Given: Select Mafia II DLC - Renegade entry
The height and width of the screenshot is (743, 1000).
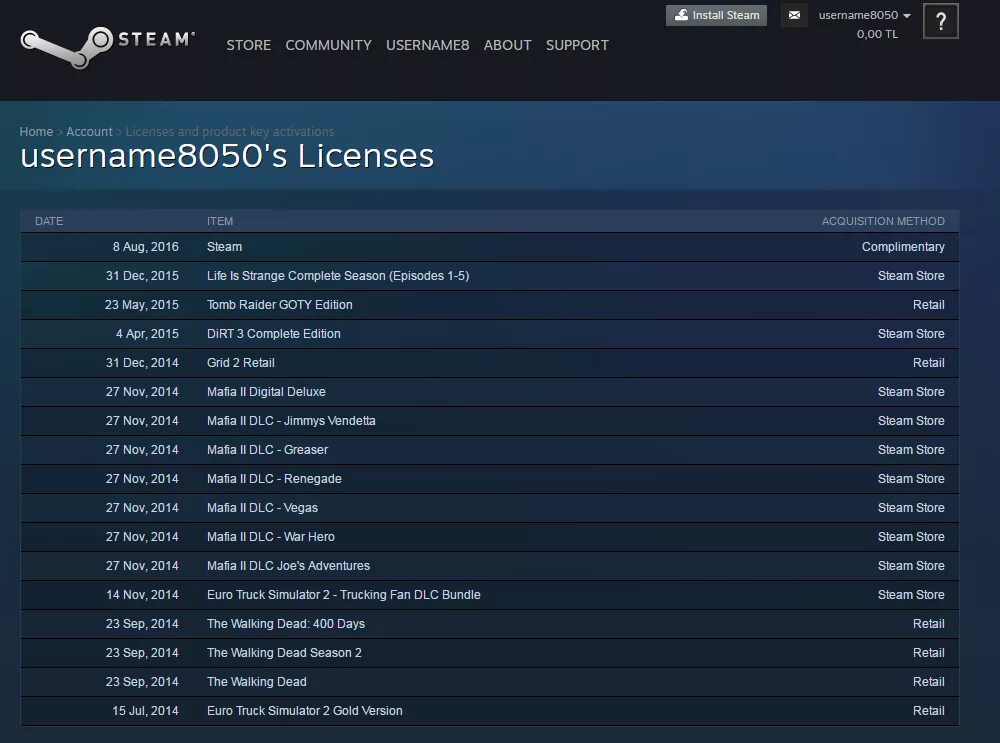Looking at the screenshot, I should pos(274,479).
